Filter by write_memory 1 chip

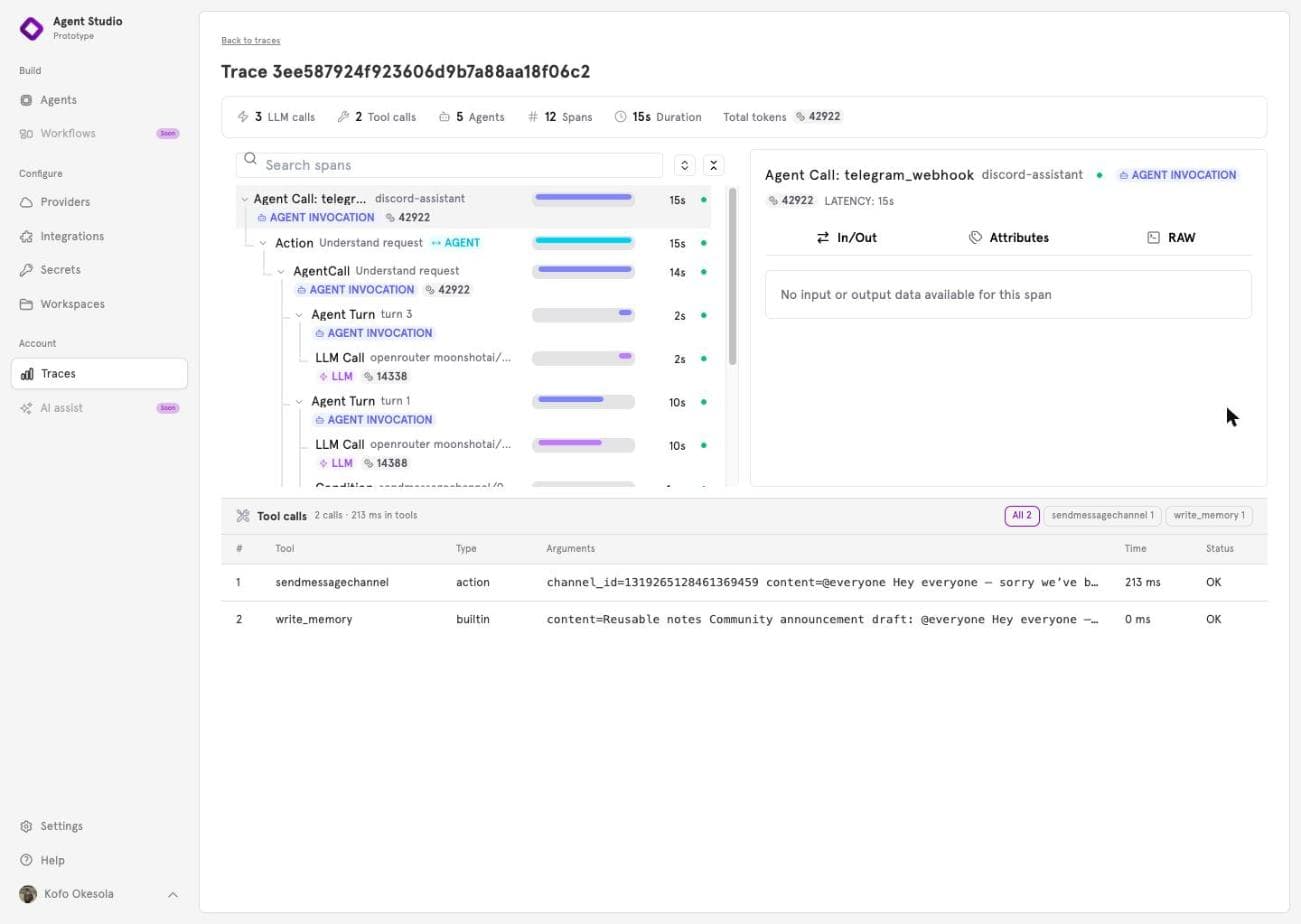point(1209,516)
